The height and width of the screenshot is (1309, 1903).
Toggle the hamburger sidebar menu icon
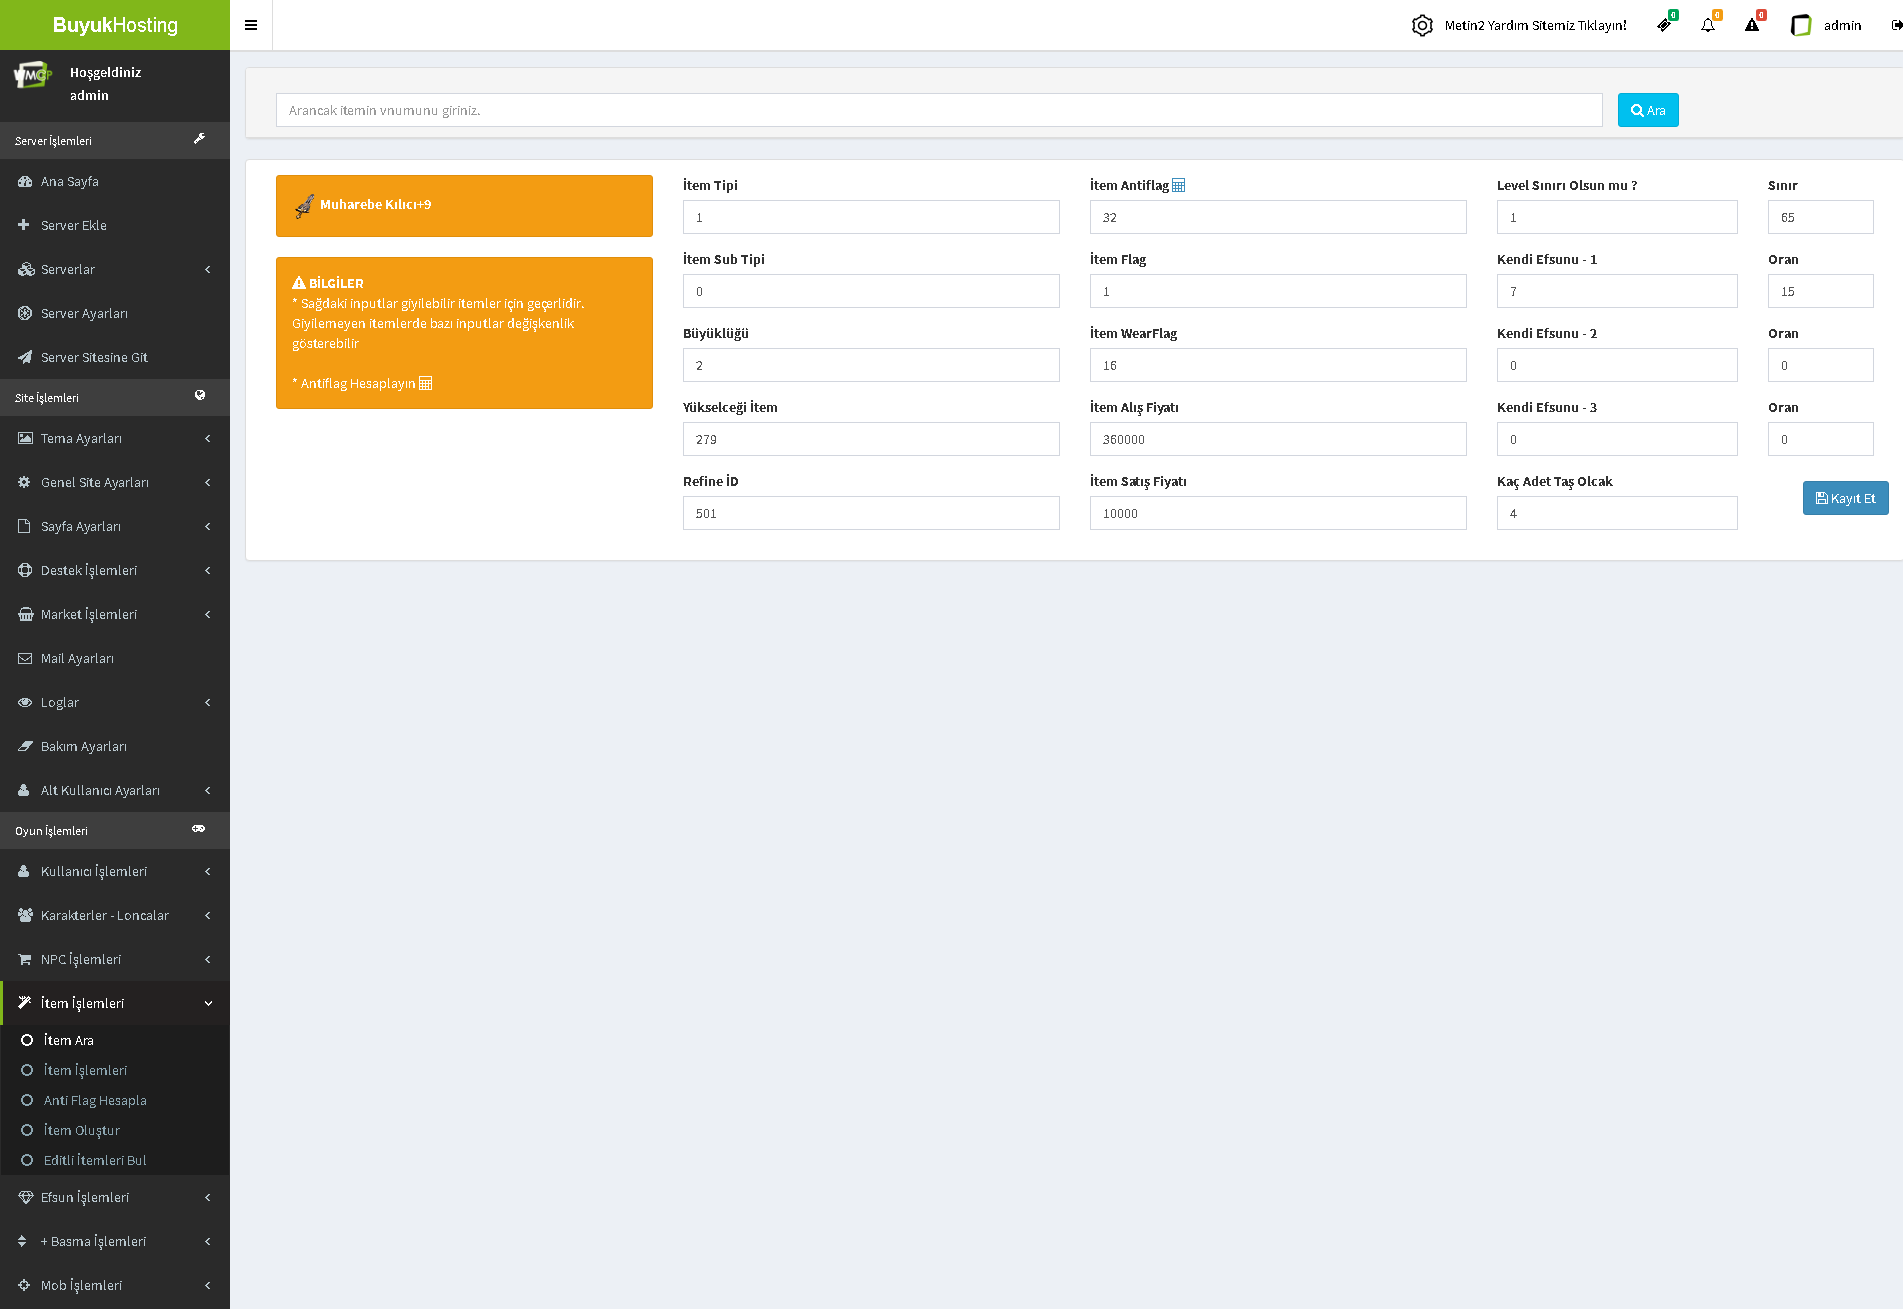point(251,25)
